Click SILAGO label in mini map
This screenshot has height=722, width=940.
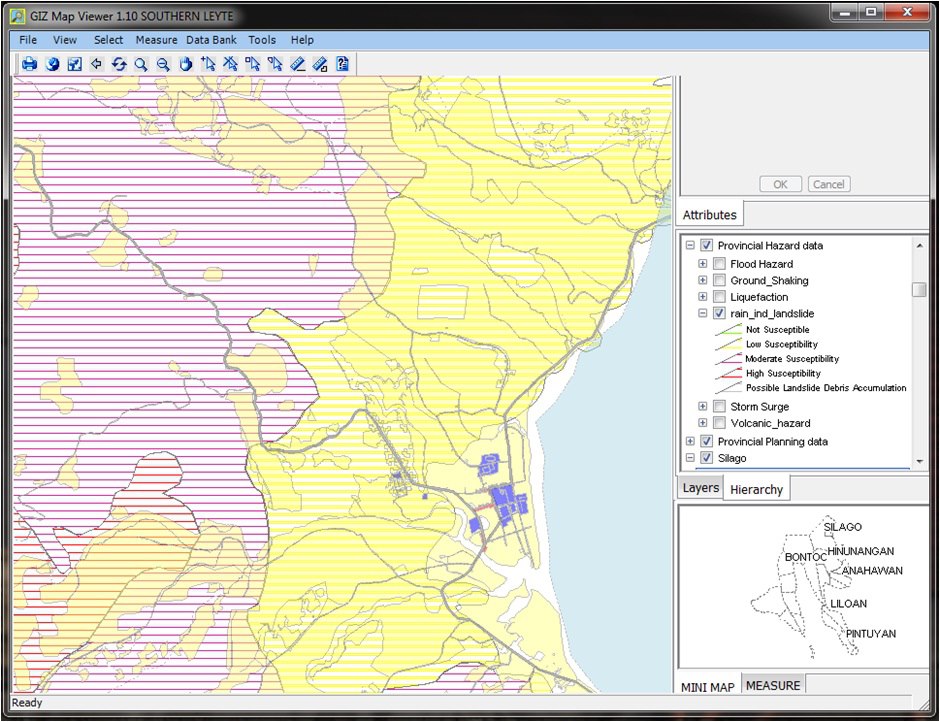[843, 527]
